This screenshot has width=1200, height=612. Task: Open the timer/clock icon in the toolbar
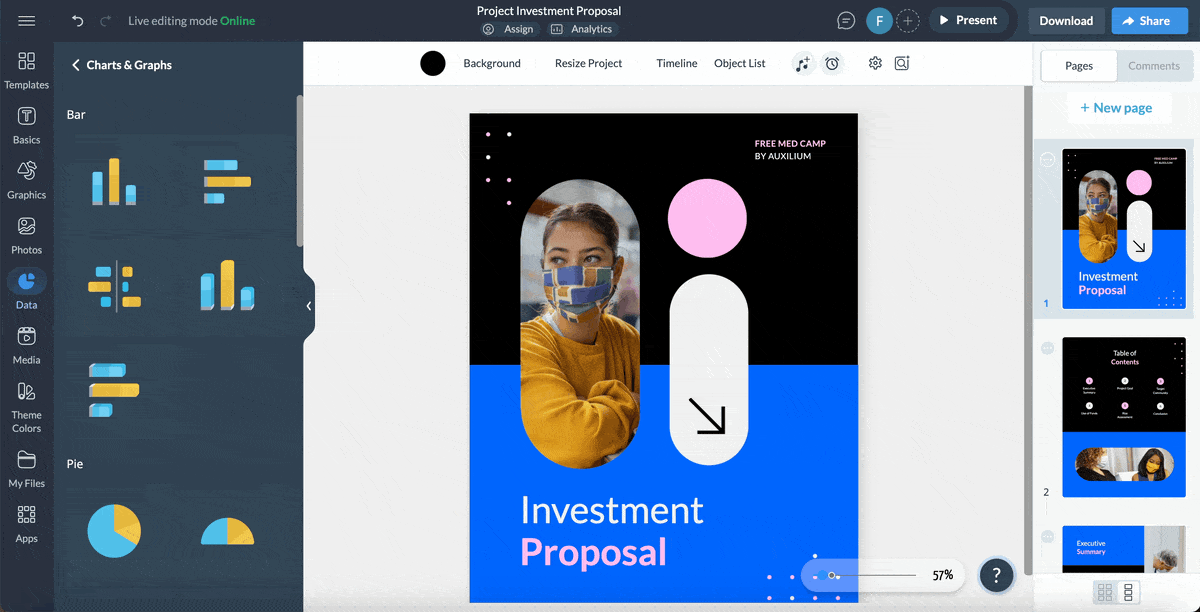(x=833, y=63)
